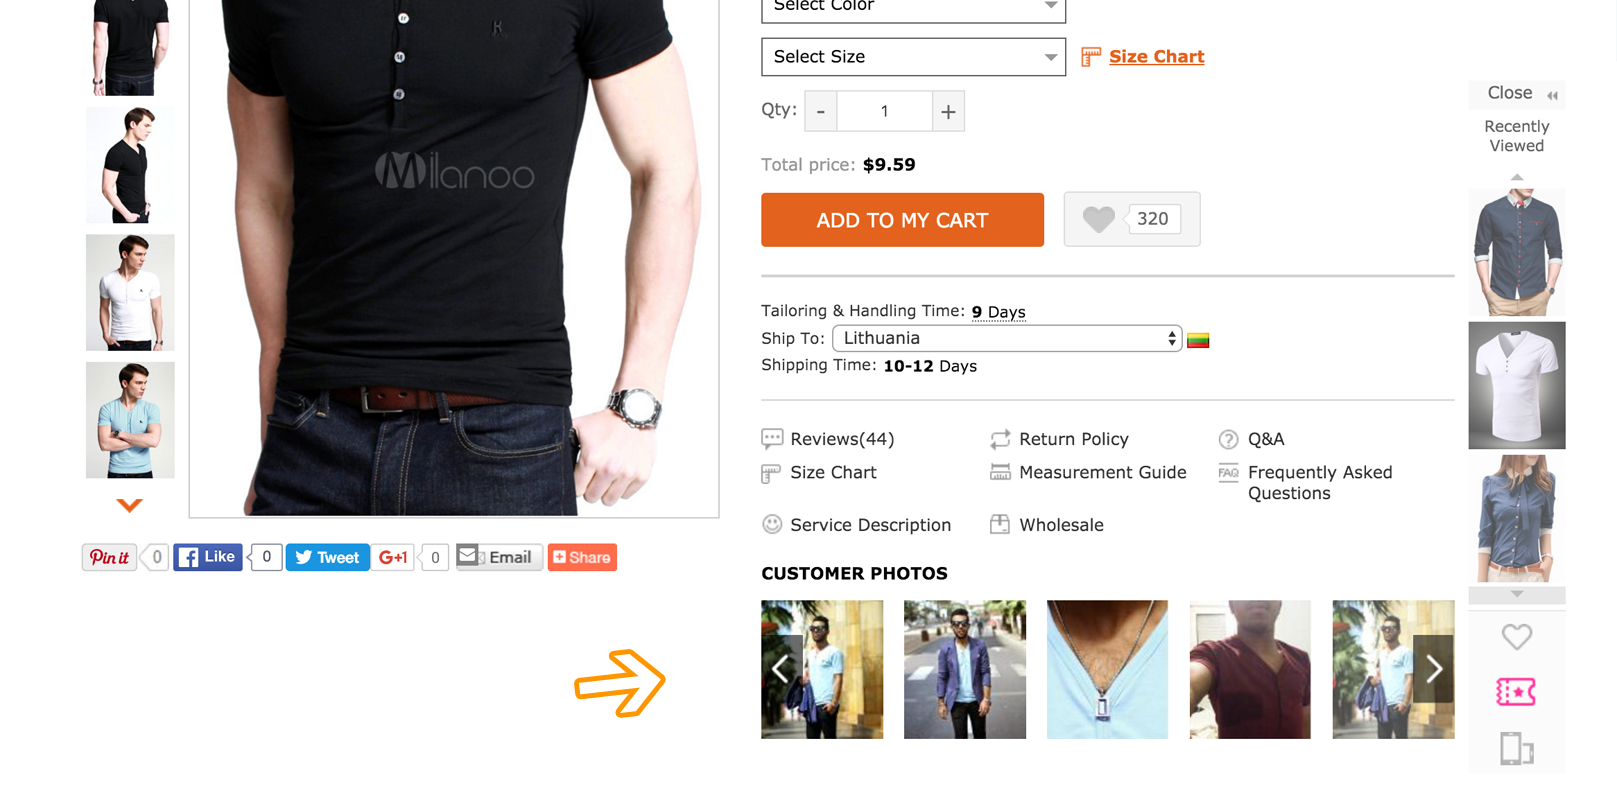Change the Ship To country from Lithuania
1617x806 pixels.
pyautogui.click(x=1007, y=338)
